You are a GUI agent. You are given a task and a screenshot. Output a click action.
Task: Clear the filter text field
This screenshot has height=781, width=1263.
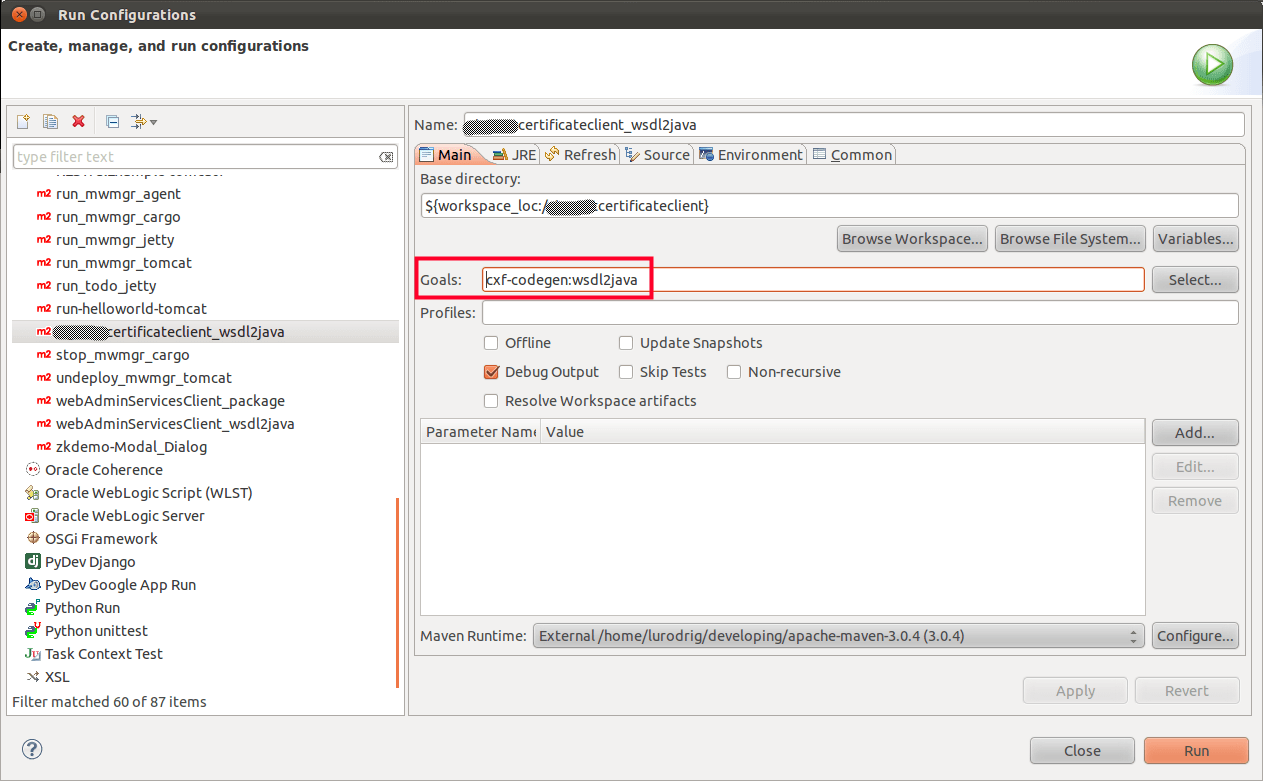click(388, 157)
